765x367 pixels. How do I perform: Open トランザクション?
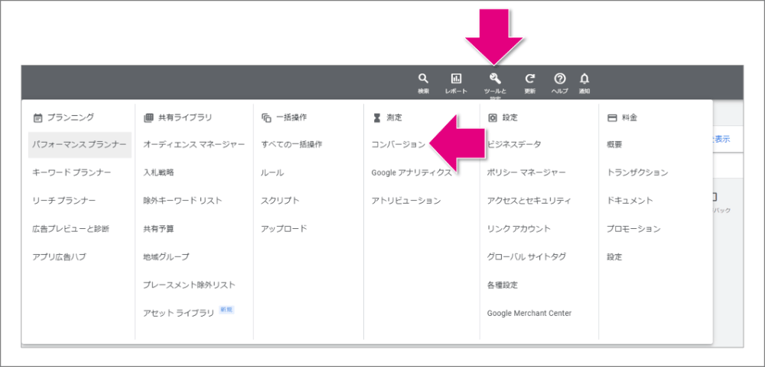click(x=637, y=172)
